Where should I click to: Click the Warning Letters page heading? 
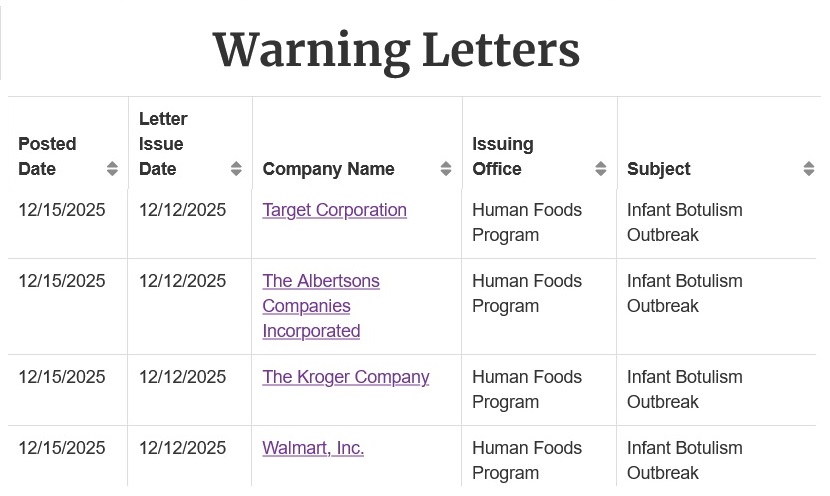click(396, 49)
